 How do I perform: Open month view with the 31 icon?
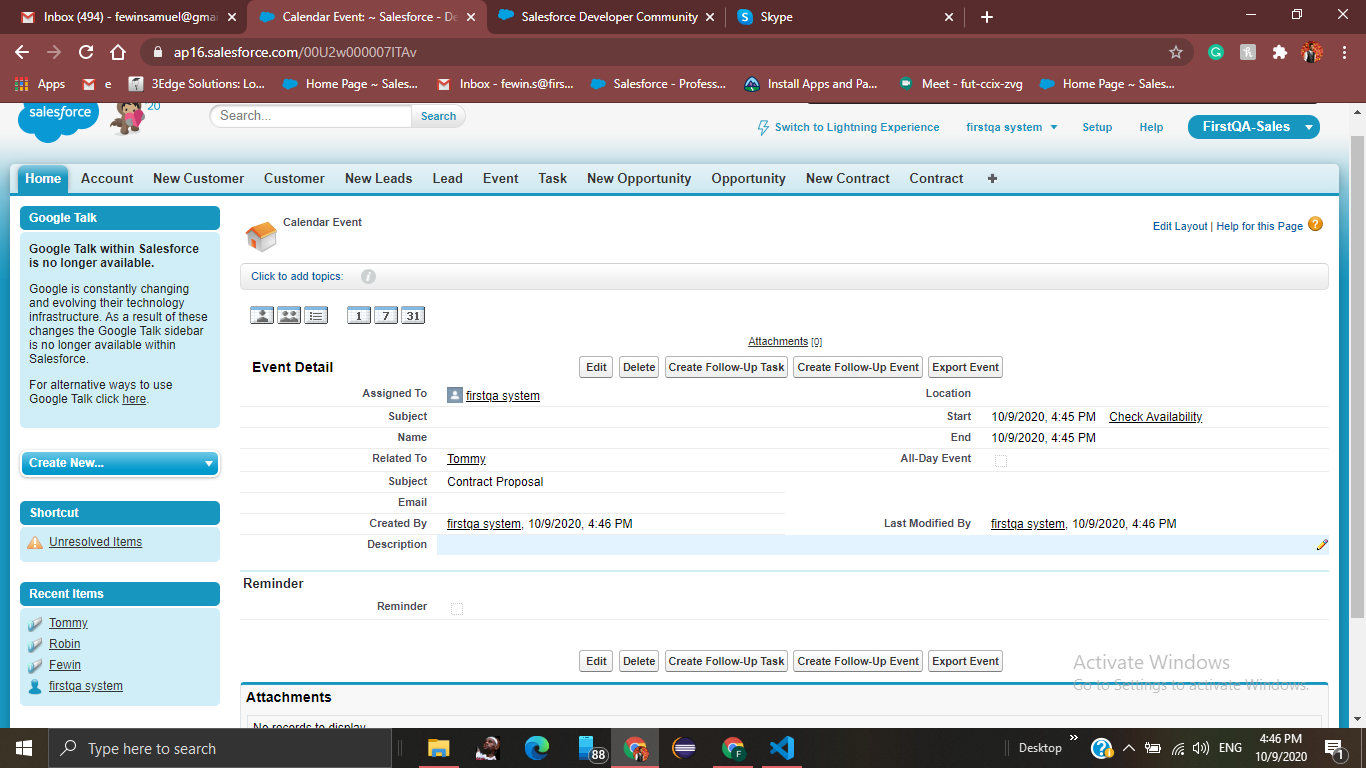(411, 314)
